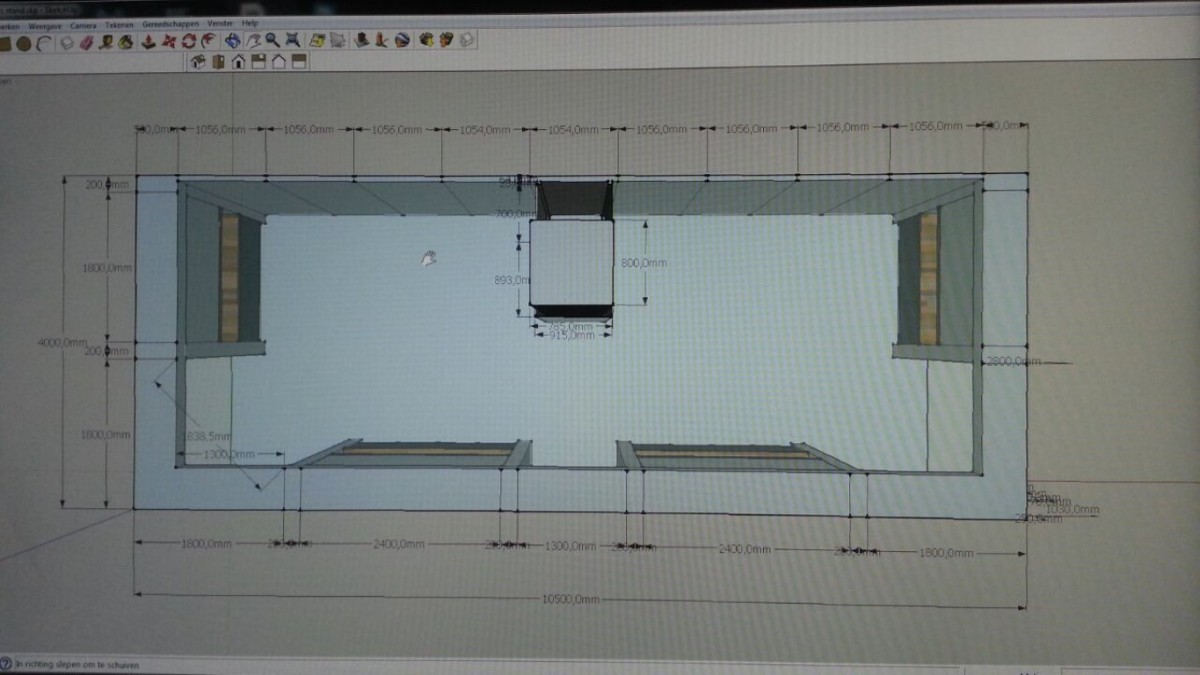The width and height of the screenshot is (1200, 675).
Task: Click the Zoom Extents tool
Action: click(x=292, y=41)
